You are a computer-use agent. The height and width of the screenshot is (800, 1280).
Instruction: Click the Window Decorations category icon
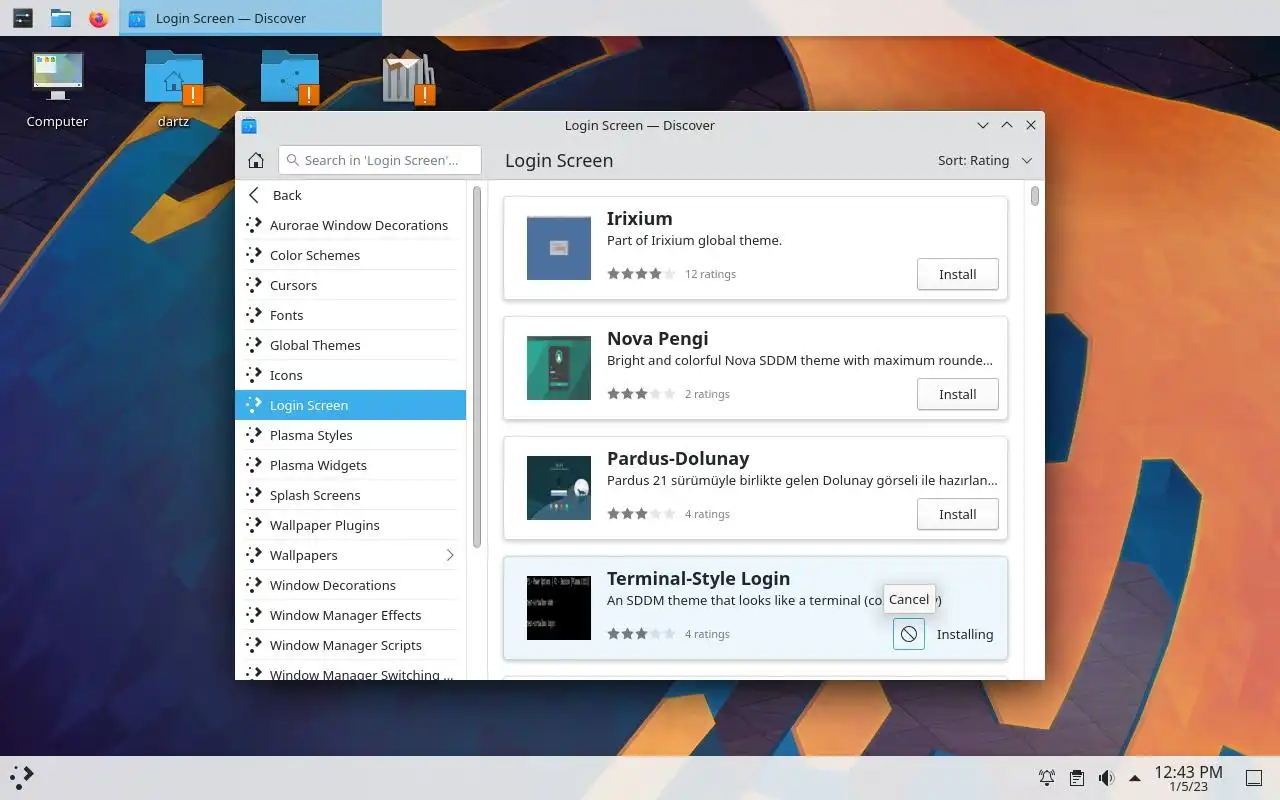(254, 585)
